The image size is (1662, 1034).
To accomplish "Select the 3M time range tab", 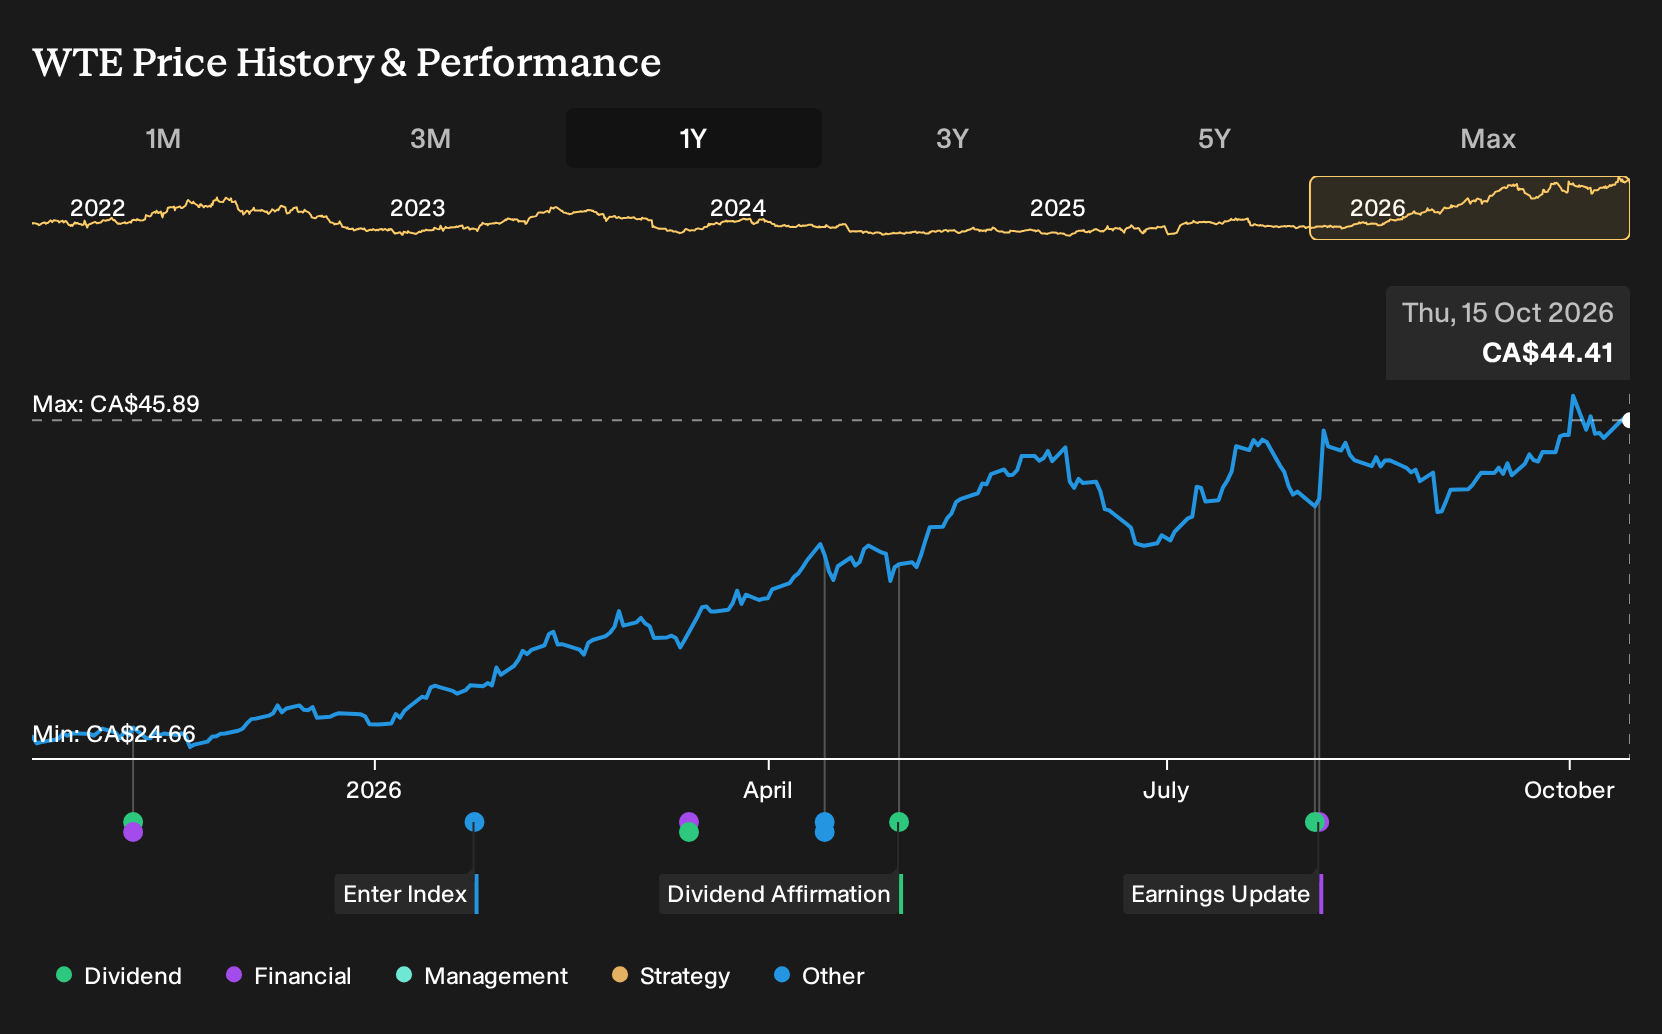I will (430, 138).
